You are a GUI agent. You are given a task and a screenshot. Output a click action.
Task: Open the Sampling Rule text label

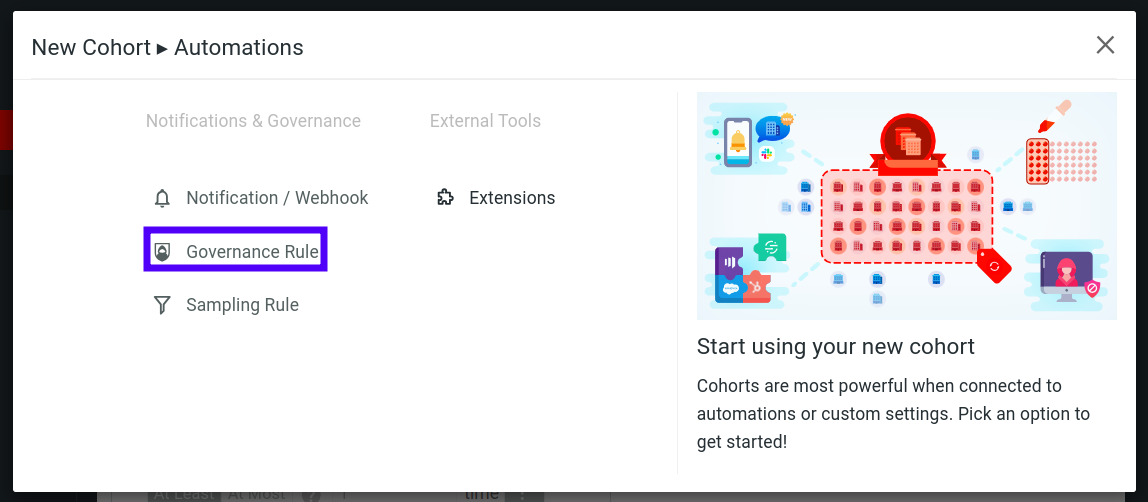pyautogui.click(x=242, y=305)
